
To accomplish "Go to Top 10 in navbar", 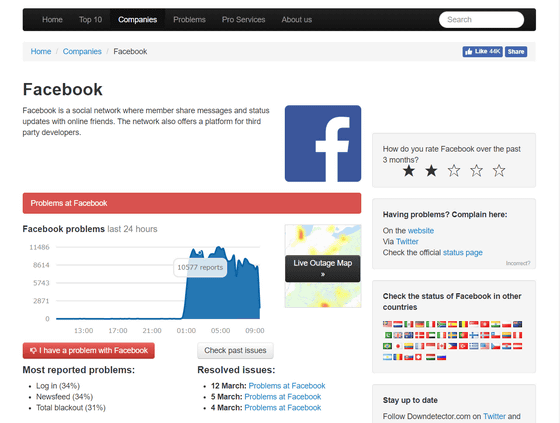I will tap(90, 20).
